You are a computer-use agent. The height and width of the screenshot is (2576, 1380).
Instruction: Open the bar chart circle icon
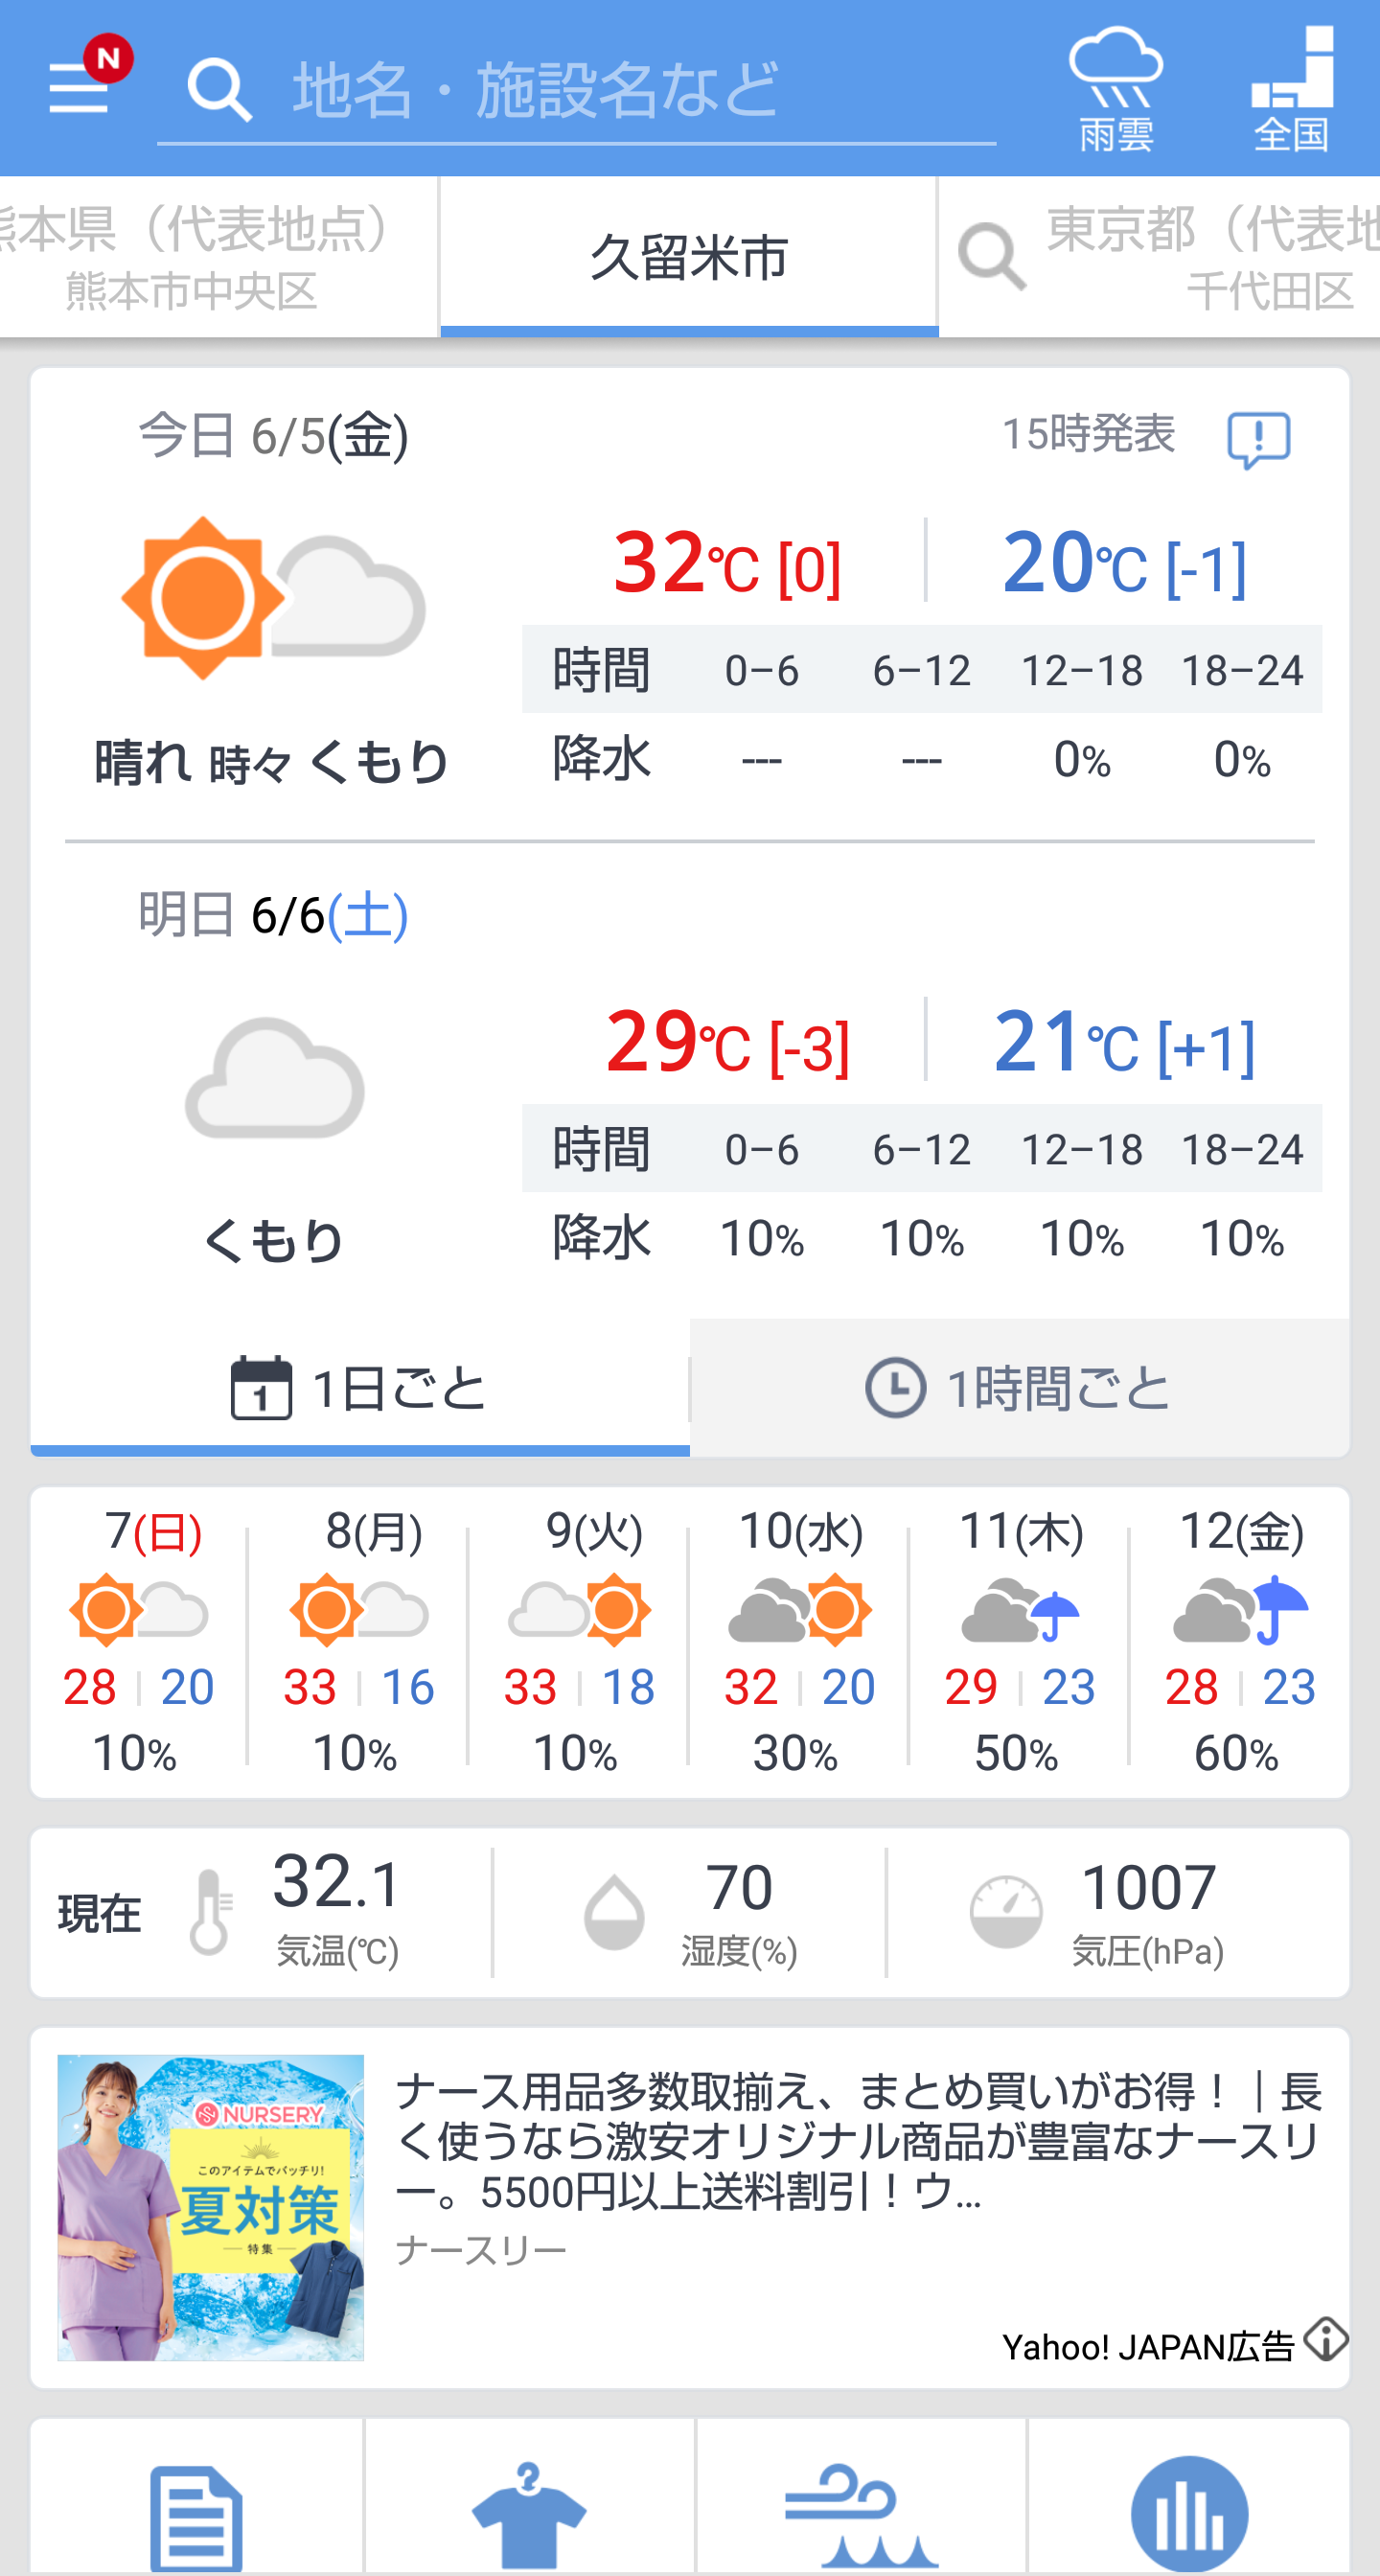pos(1189,2515)
